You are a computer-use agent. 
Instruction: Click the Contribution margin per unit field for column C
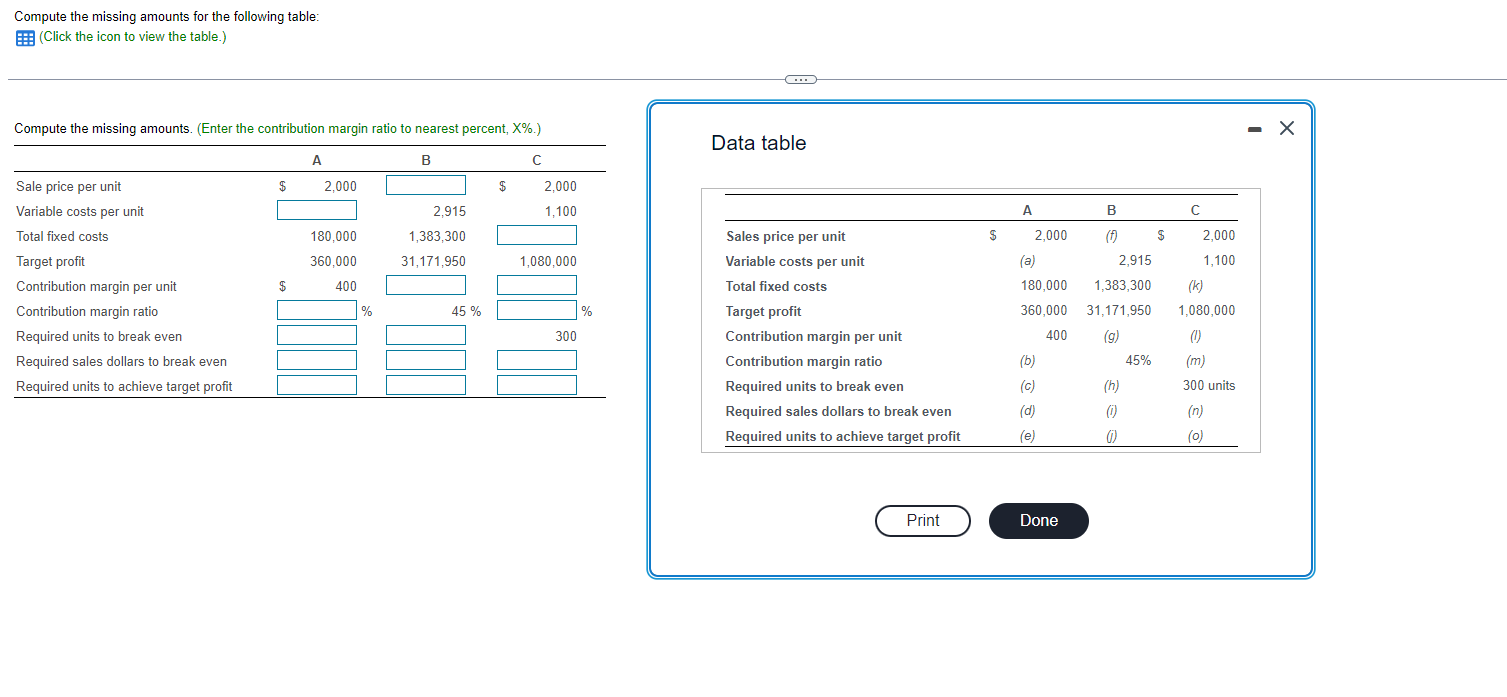pyautogui.click(x=536, y=284)
